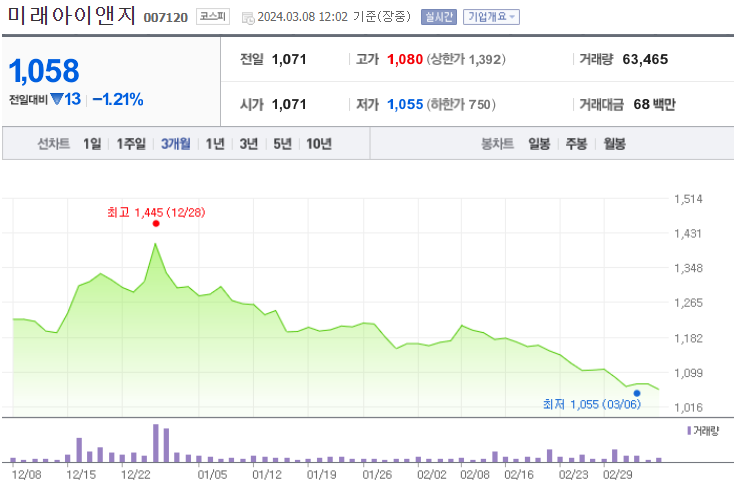Click the clock icon beside the date
This screenshot has width=734, height=503.
point(248,18)
